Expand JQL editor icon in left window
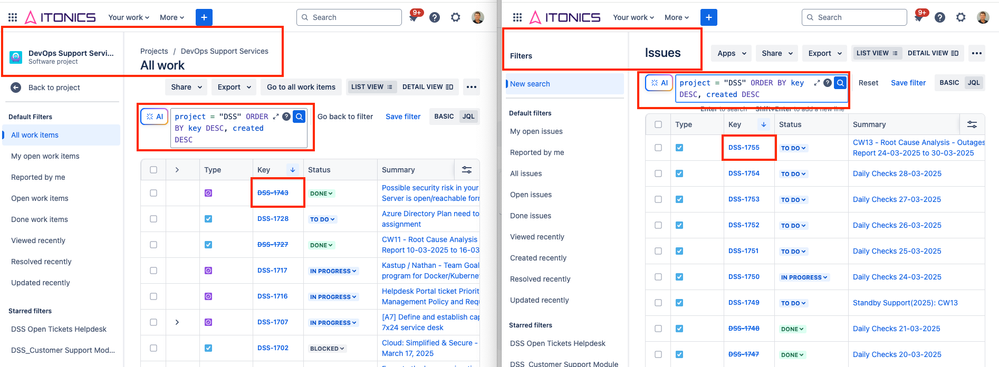The width and height of the screenshot is (999, 367). click(276, 117)
